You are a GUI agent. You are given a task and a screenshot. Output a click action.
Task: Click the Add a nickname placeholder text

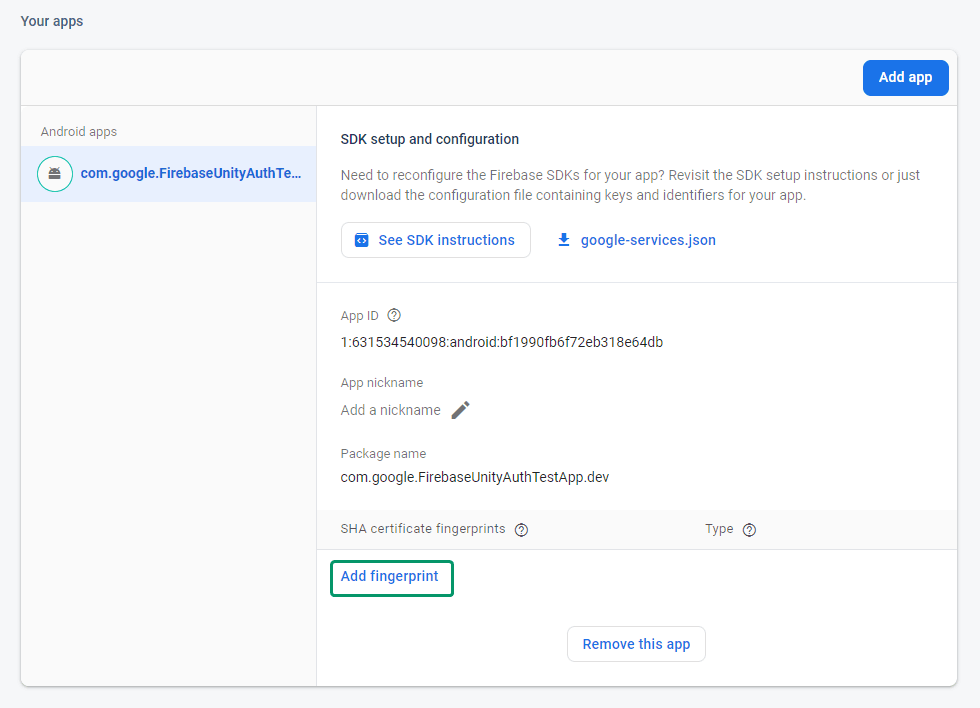[390, 410]
